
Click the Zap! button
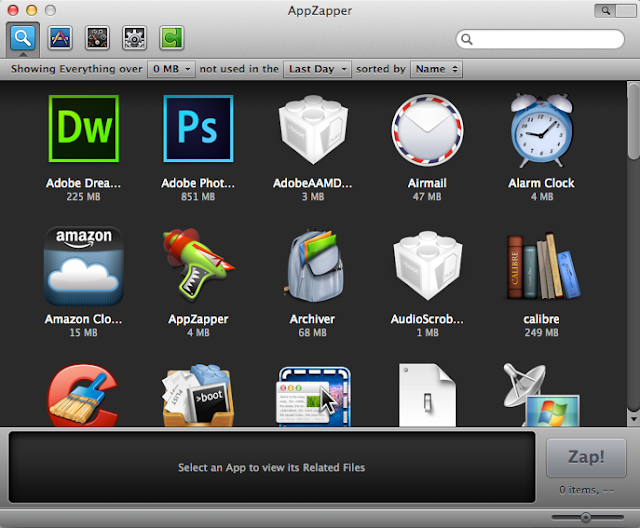pyautogui.click(x=586, y=457)
